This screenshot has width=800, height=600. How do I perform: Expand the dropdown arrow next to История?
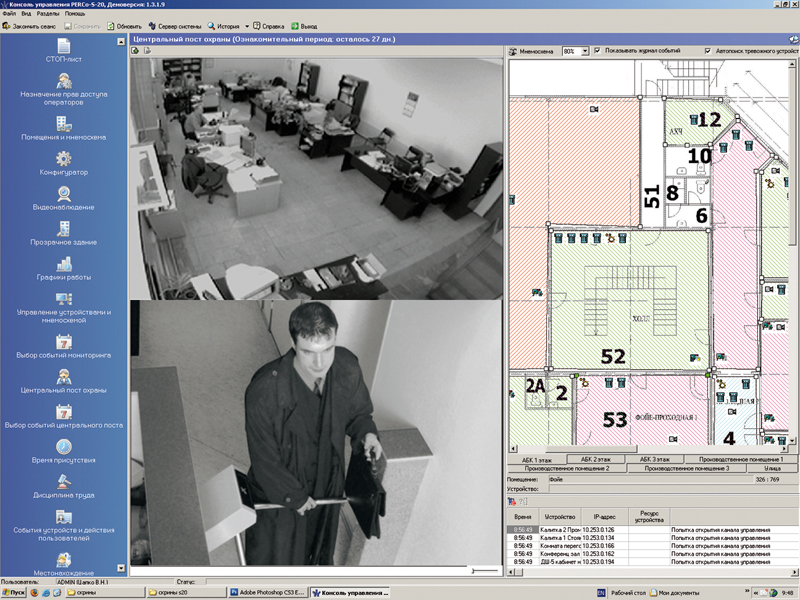click(247, 26)
